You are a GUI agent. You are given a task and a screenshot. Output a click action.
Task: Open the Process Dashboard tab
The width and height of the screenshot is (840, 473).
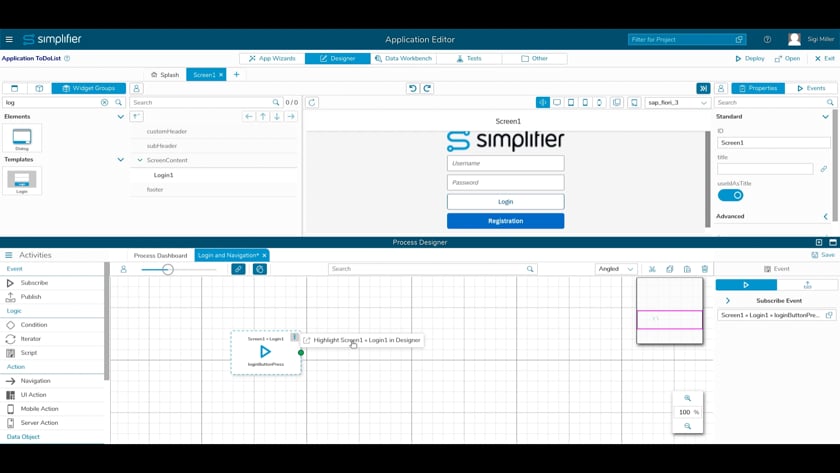tap(160, 255)
